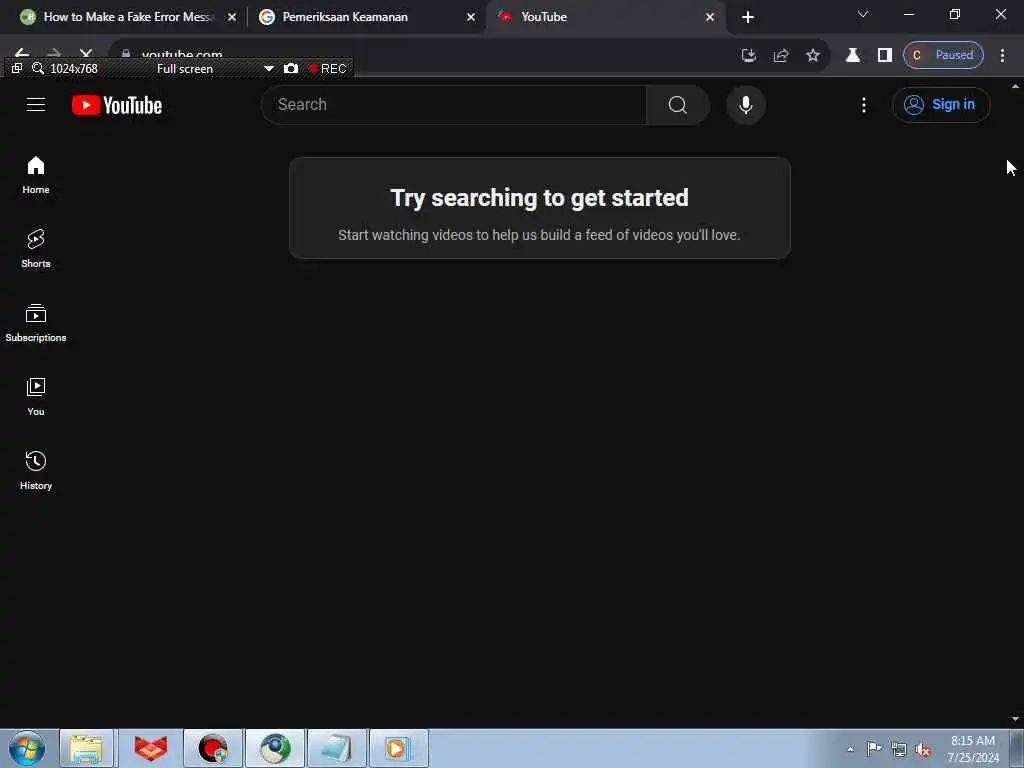Open the Chrome three-dot menu
1024x768 pixels.
(x=1002, y=56)
